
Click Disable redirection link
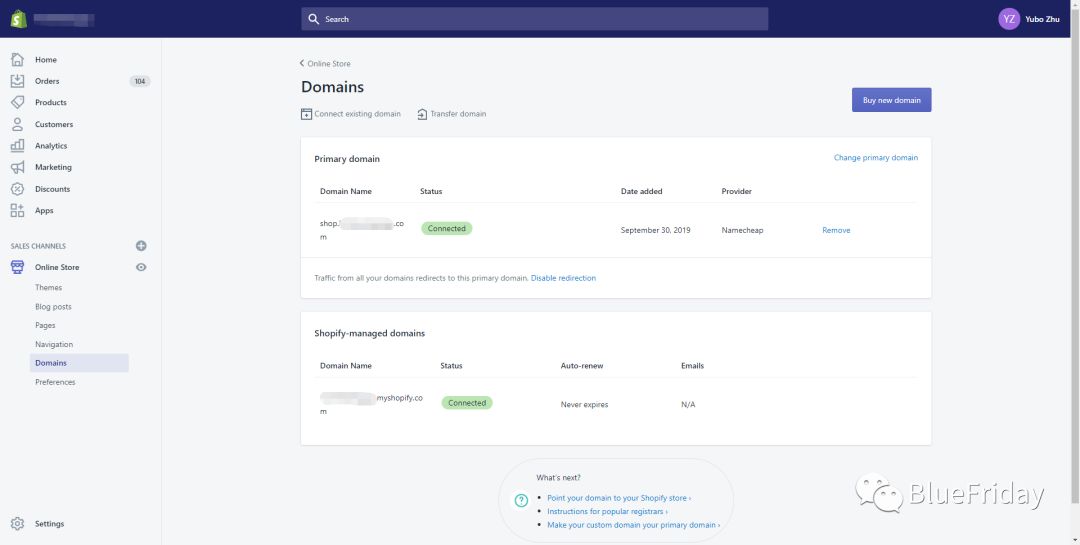[563, 278]
